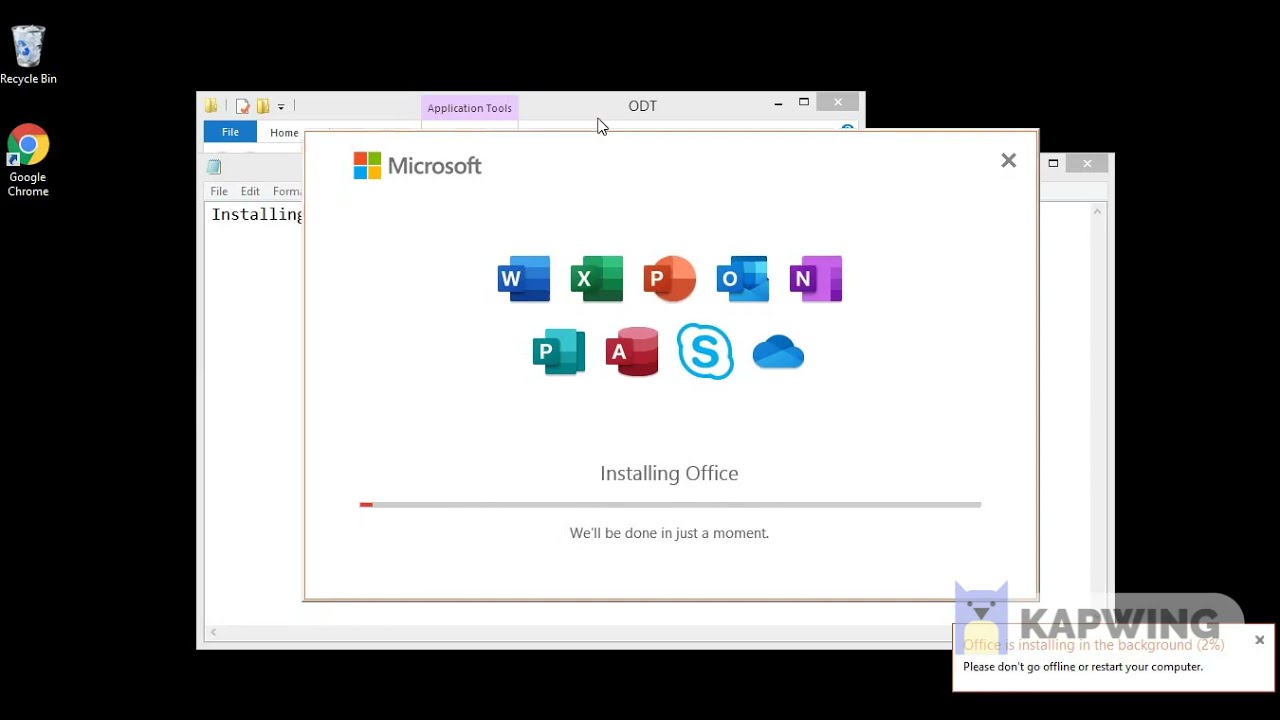Dismiss the background install notification
The height and width of the screenshot is (720, 1280).
click(x=1259, y=640)
